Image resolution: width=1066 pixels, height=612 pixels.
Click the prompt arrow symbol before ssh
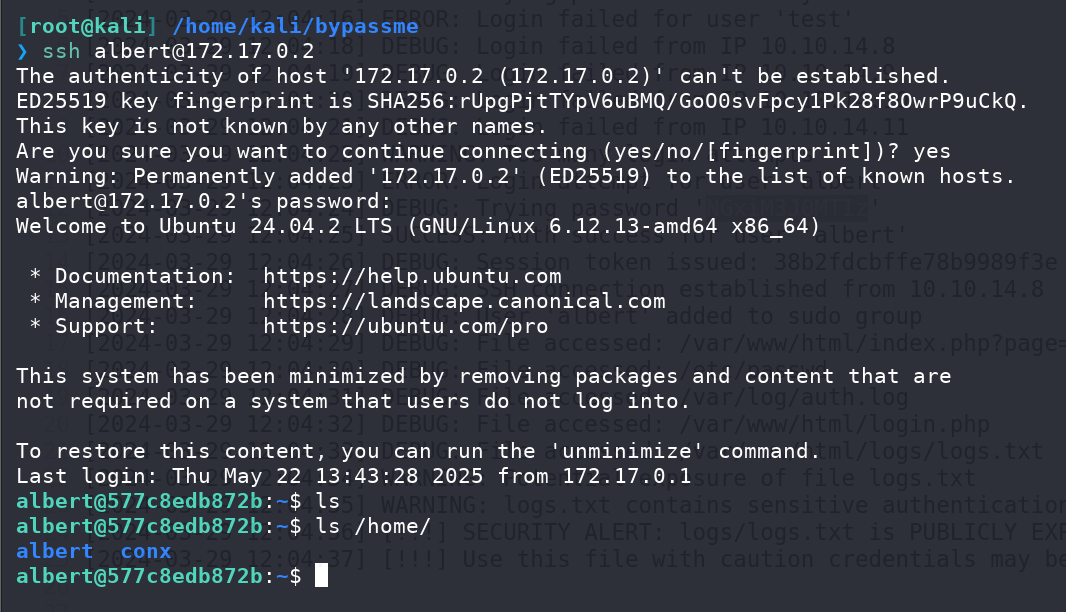[x=22, y=52]
